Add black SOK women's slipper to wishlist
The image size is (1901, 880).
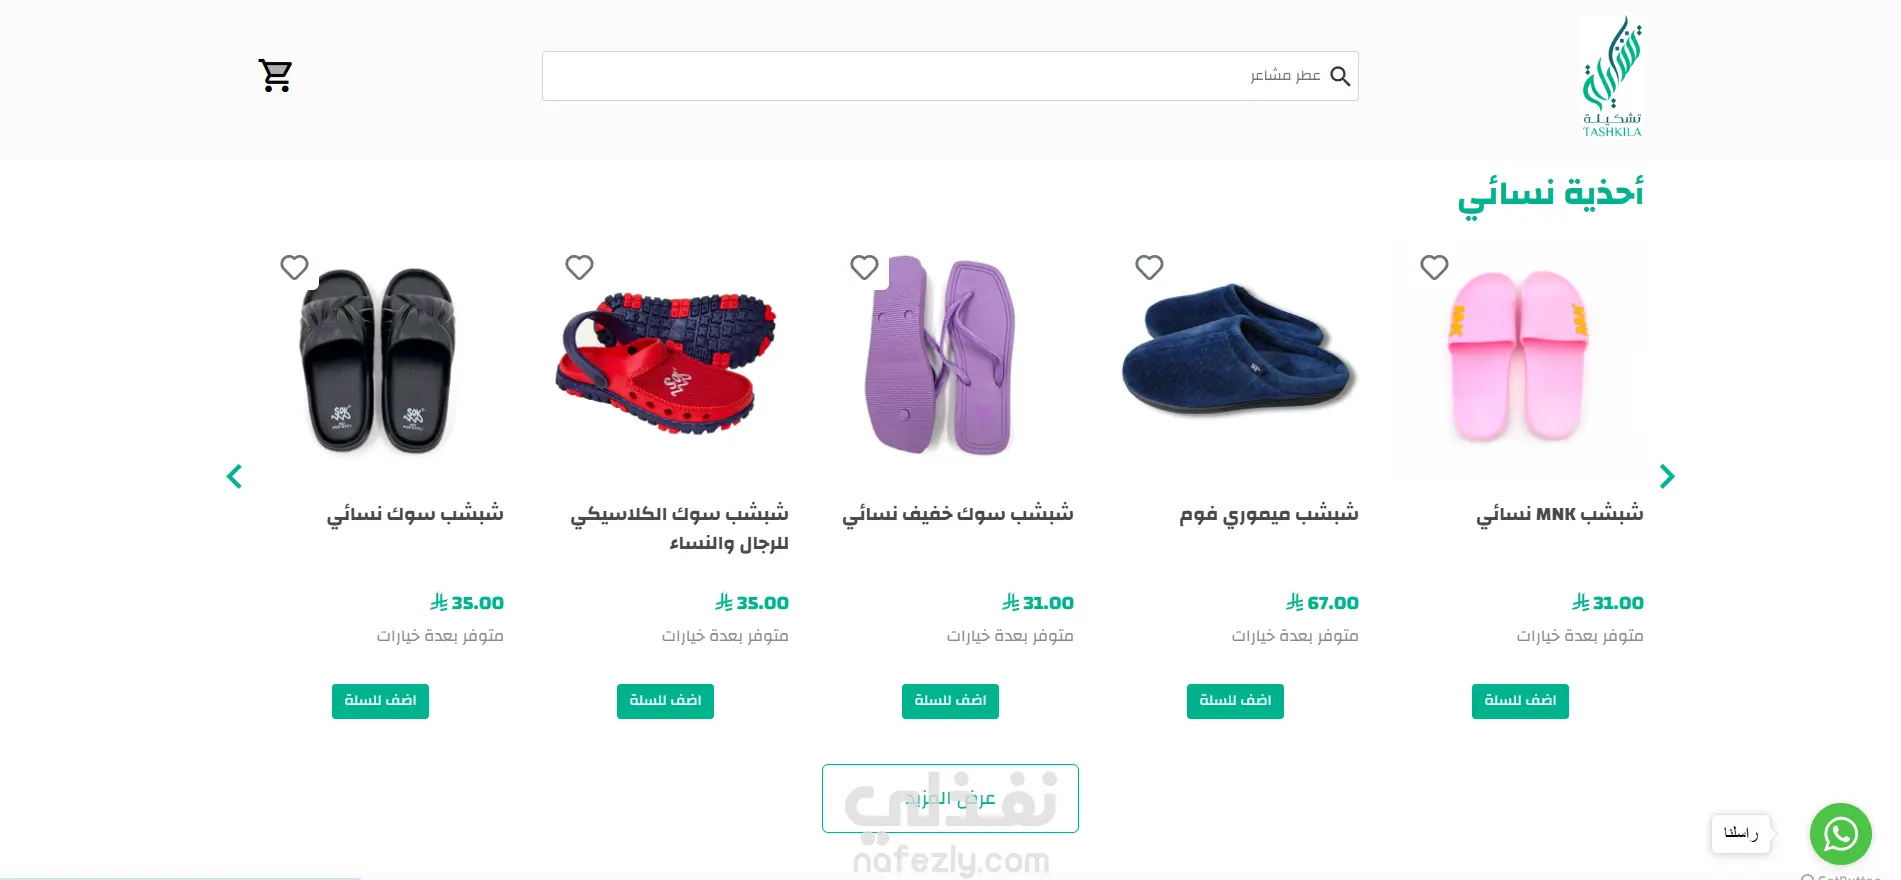294,267
